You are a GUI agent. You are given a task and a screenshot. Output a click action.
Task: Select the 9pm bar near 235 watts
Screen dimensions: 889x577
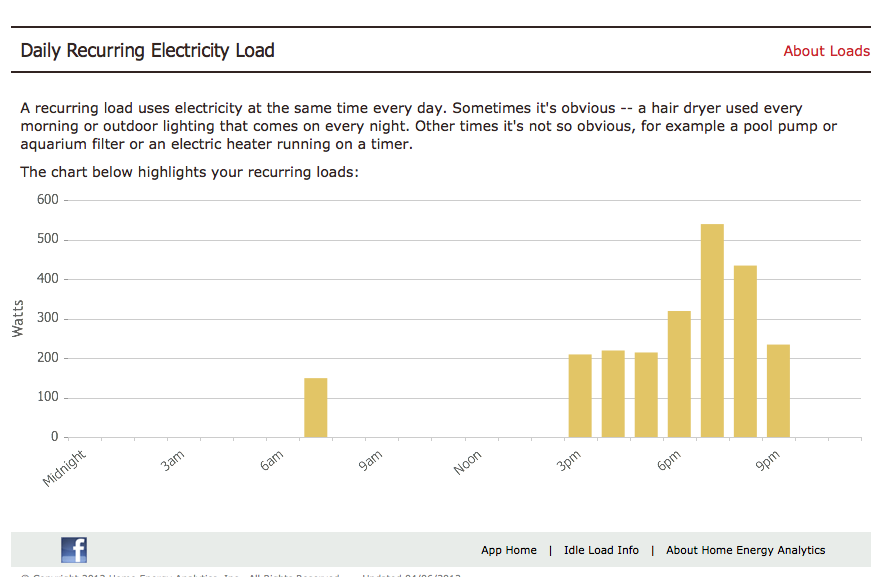coord(778,391)
